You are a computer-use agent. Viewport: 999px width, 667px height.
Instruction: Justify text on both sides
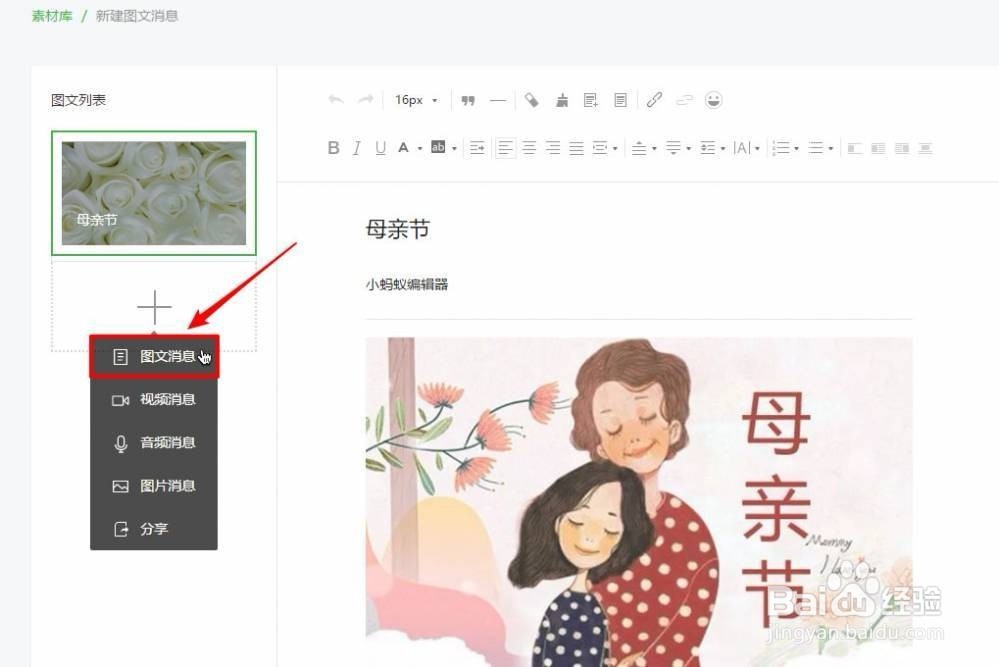pyautogui.click(x=576, y=148)
